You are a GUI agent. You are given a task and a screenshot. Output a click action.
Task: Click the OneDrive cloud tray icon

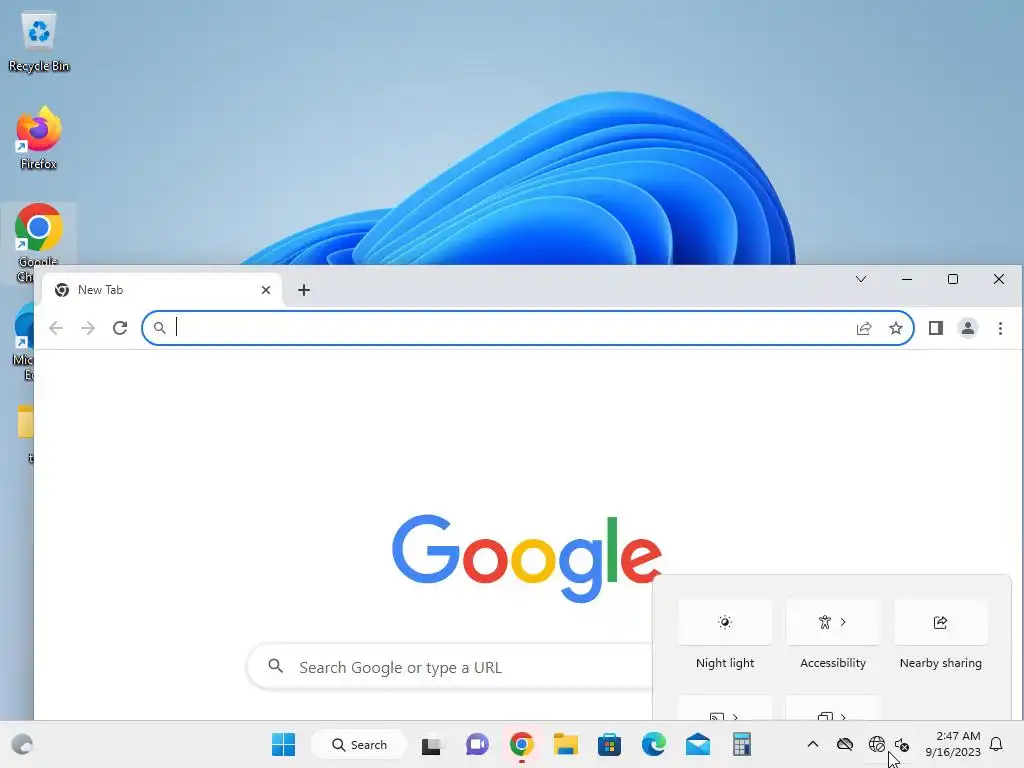[845, 744]
